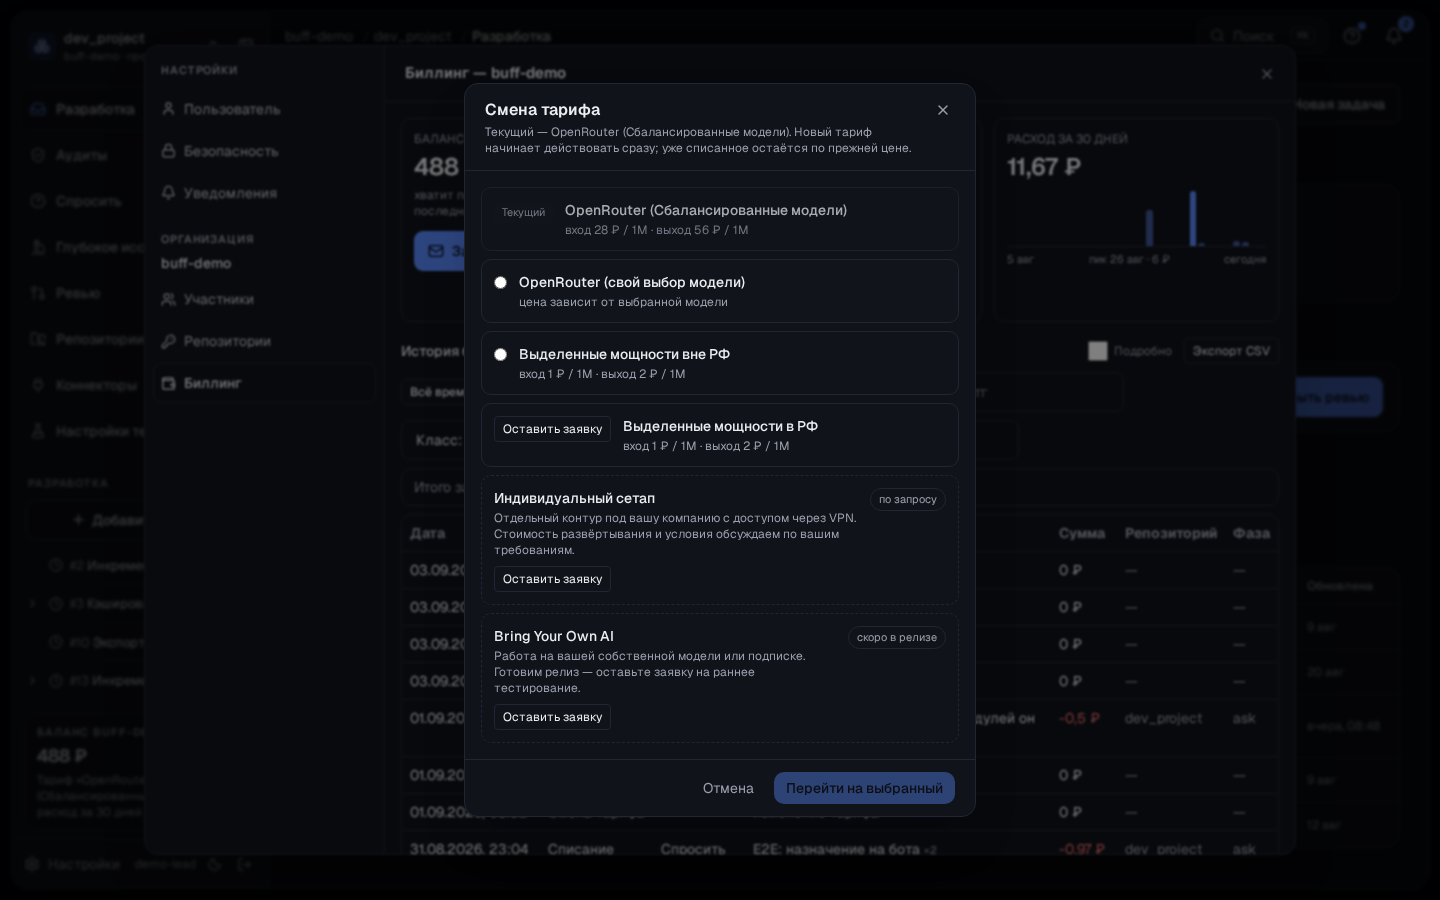1440x900 pixels.
Task: Open the Коннекторы section icon
Action: tap(38, 385)
